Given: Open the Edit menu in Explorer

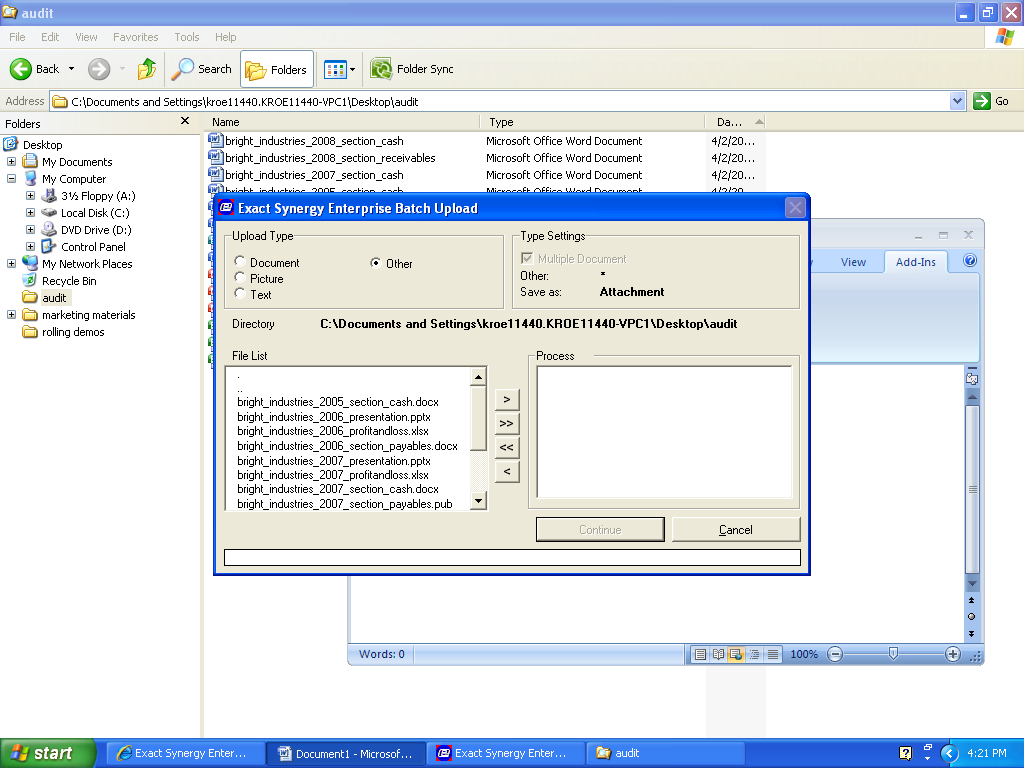Looking at the screenshot, I should (50, 37).
